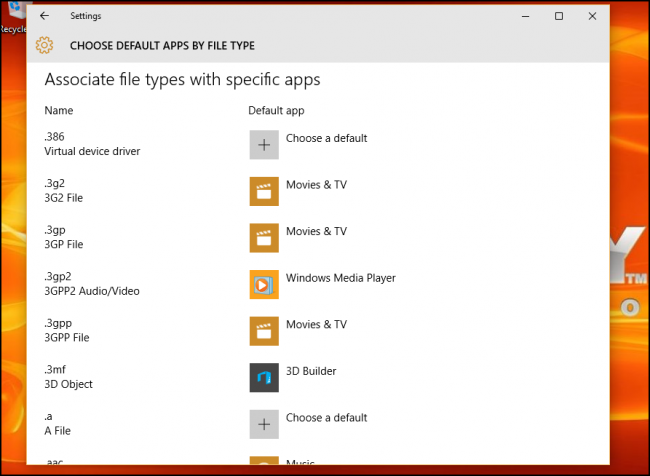Minimize the Settings window
This screenshot has height=476, width=650.
[525, 16]
